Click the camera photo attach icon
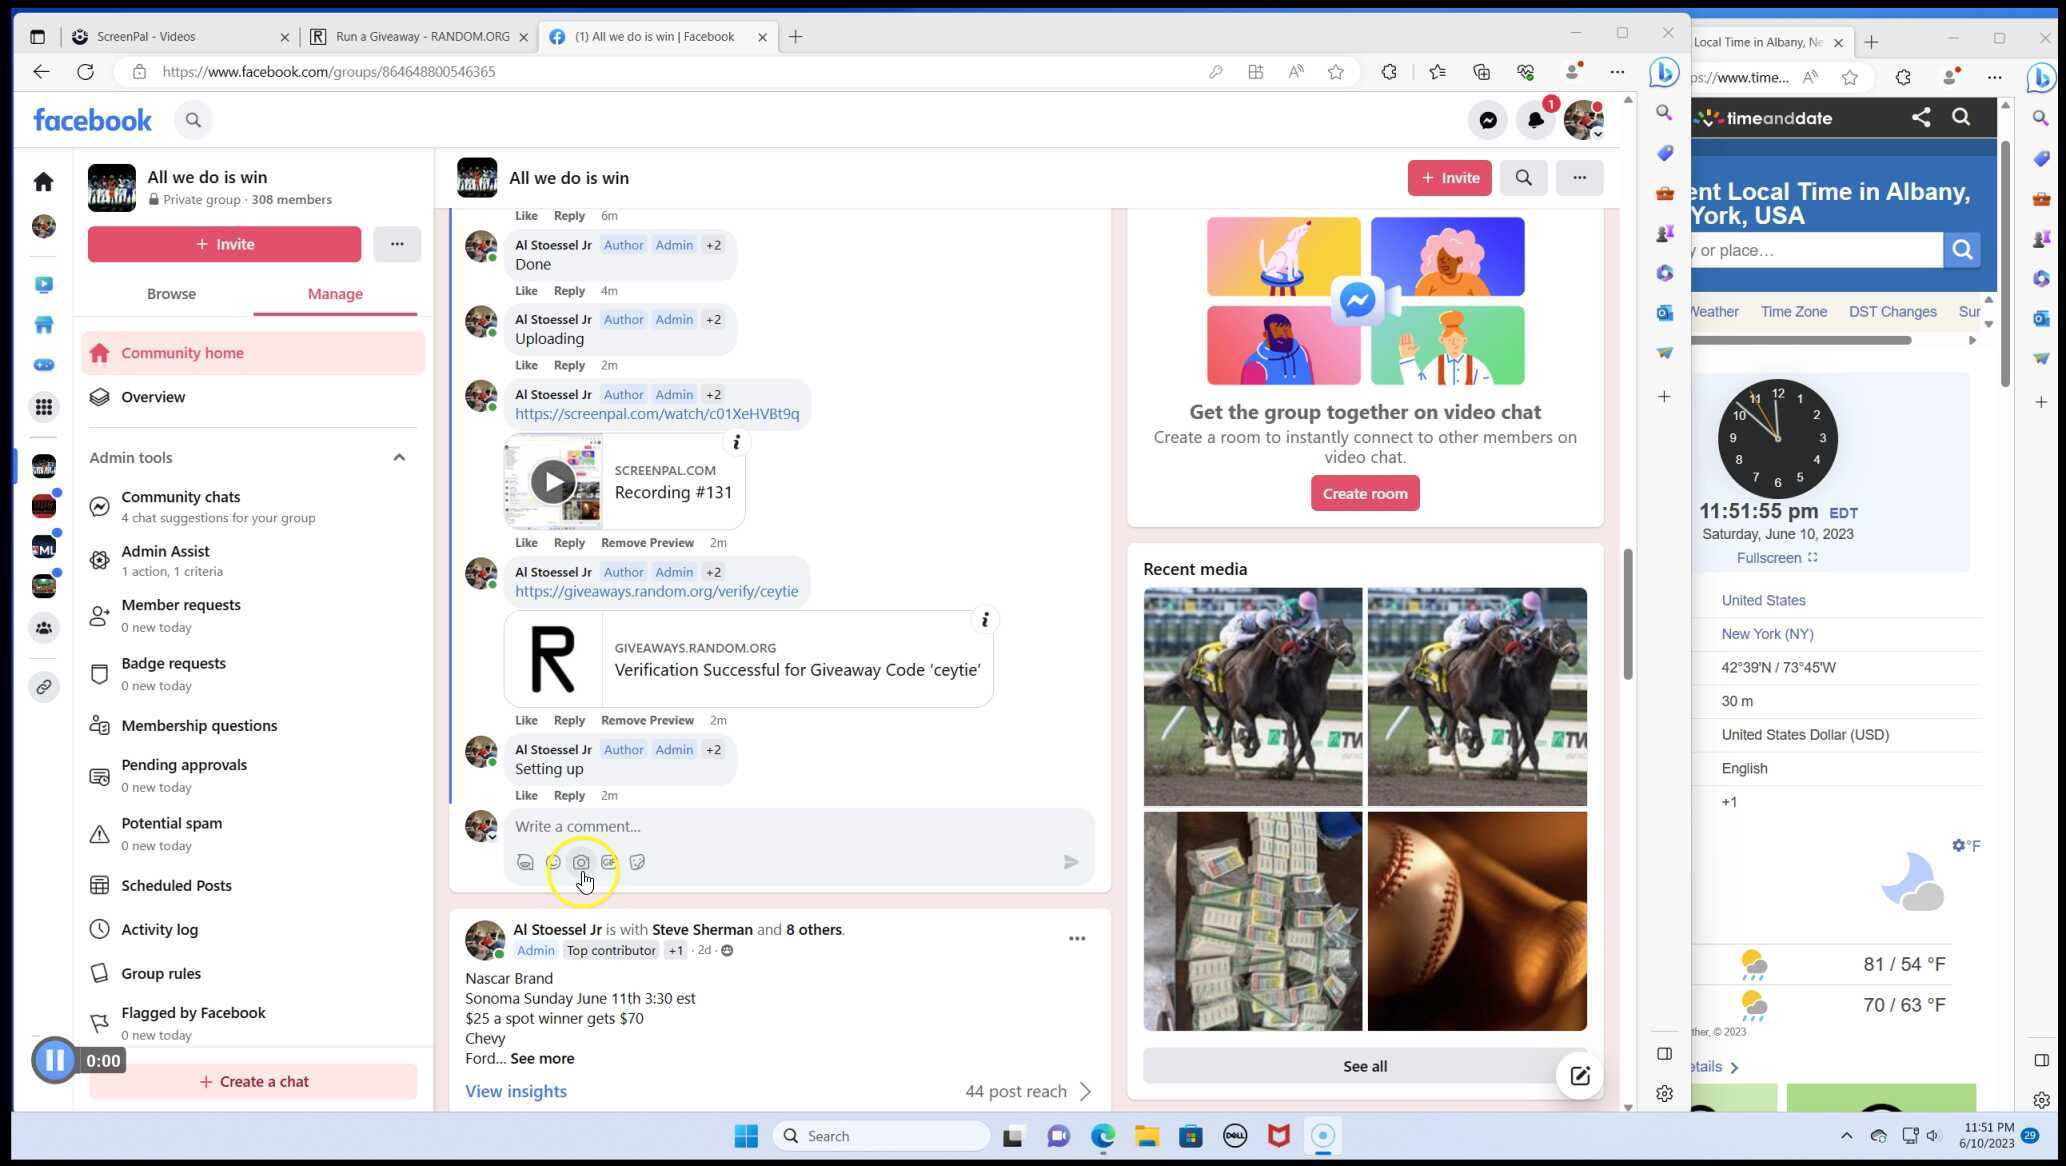Screen dimensions: 2066x1166 (581, 862)
